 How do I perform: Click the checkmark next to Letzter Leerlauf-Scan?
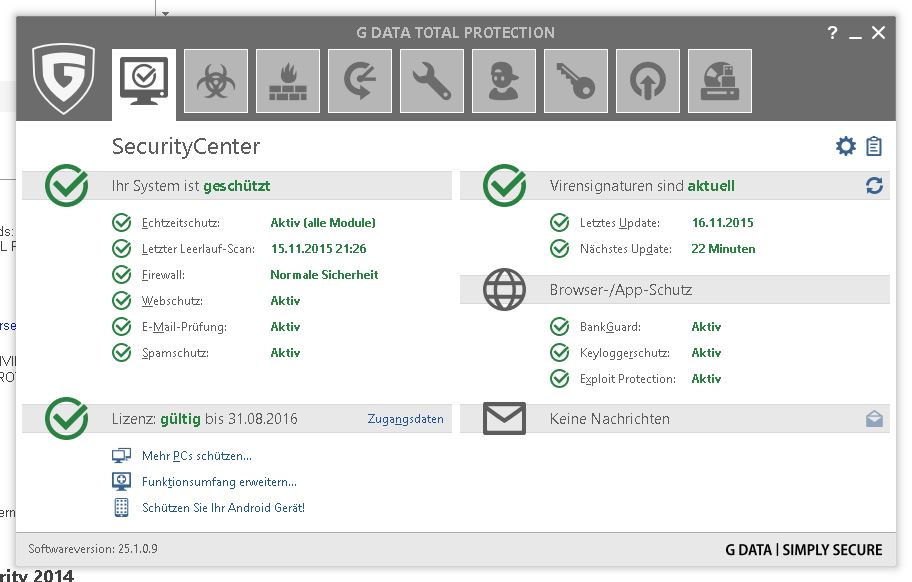[x=122, y=249]
